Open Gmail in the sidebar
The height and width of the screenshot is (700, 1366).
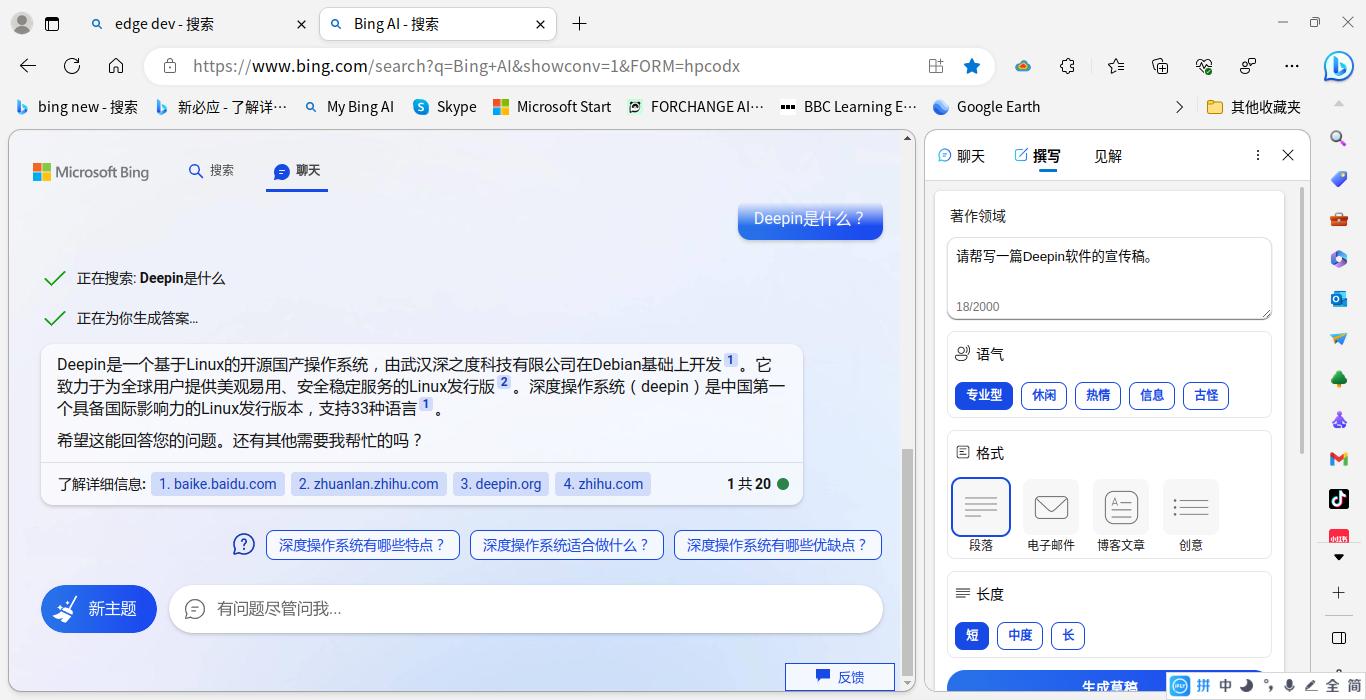(x=1338, y=458)
